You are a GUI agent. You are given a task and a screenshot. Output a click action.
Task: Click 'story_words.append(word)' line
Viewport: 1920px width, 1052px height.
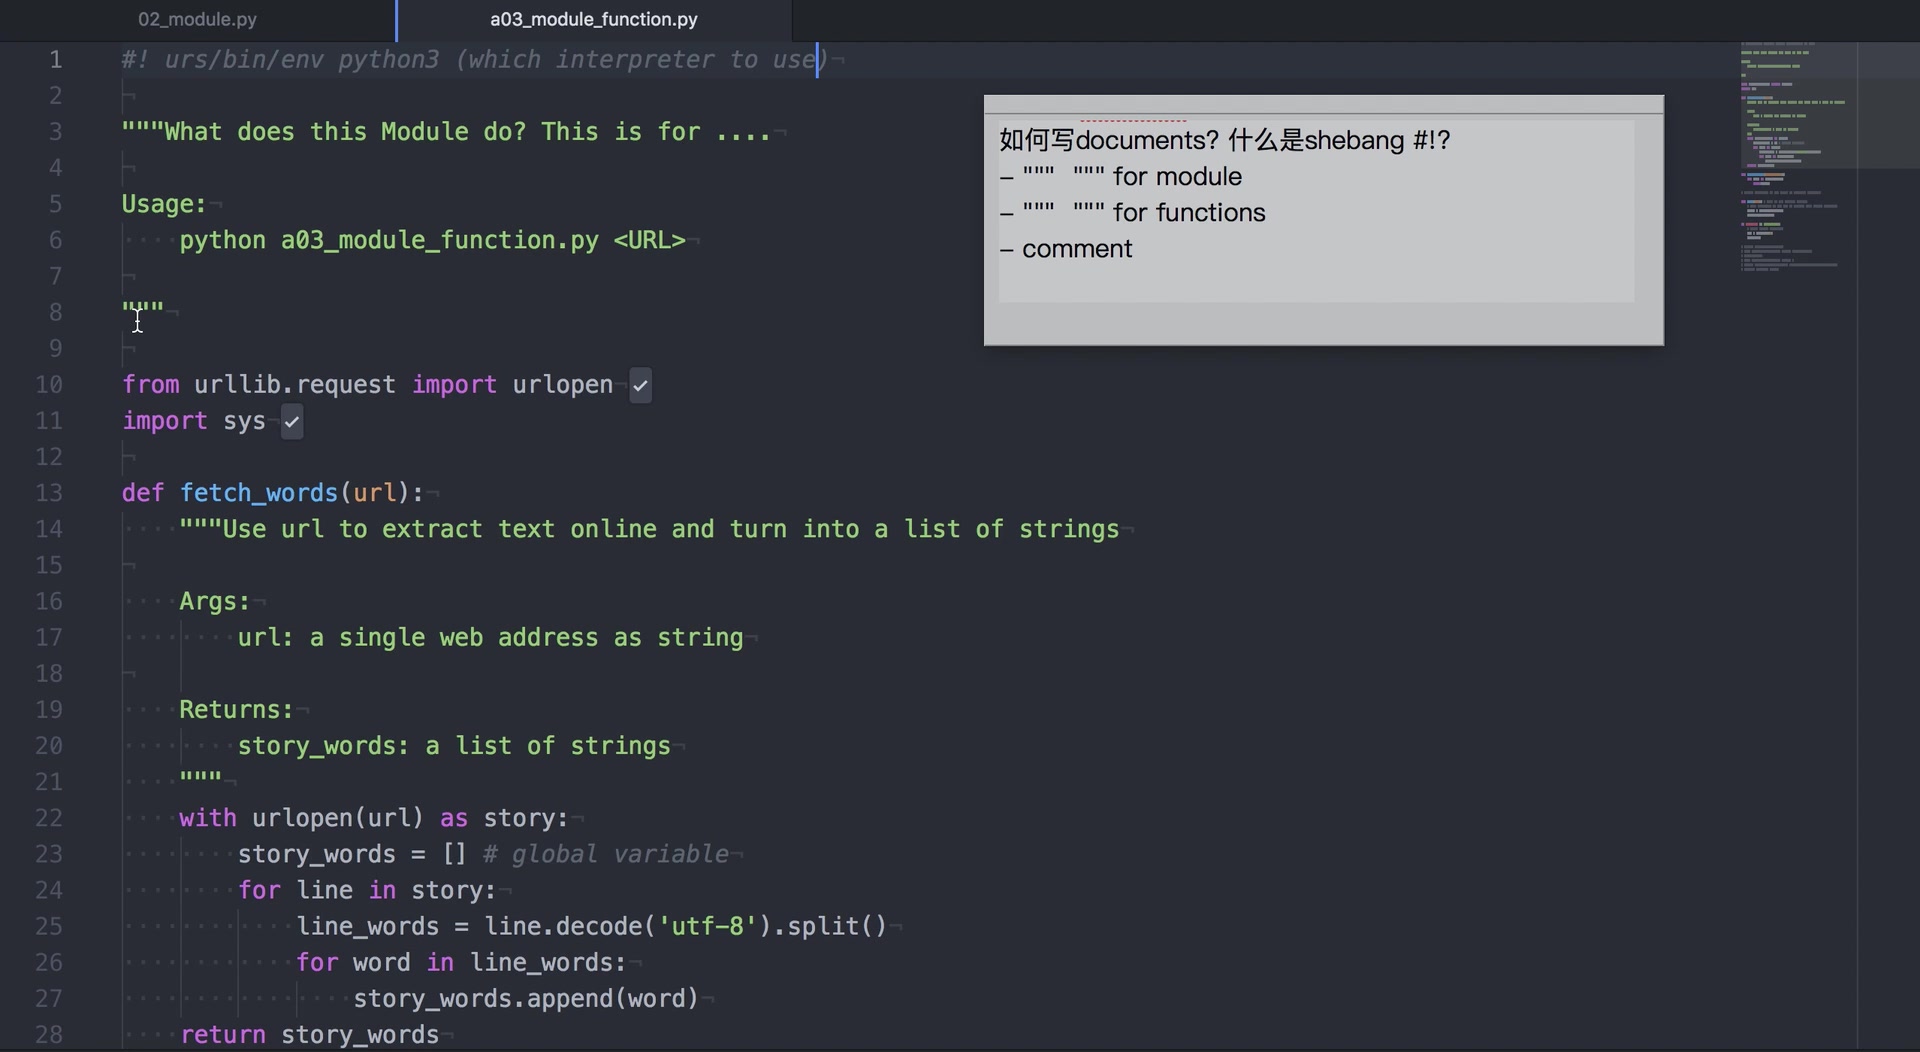525,998
